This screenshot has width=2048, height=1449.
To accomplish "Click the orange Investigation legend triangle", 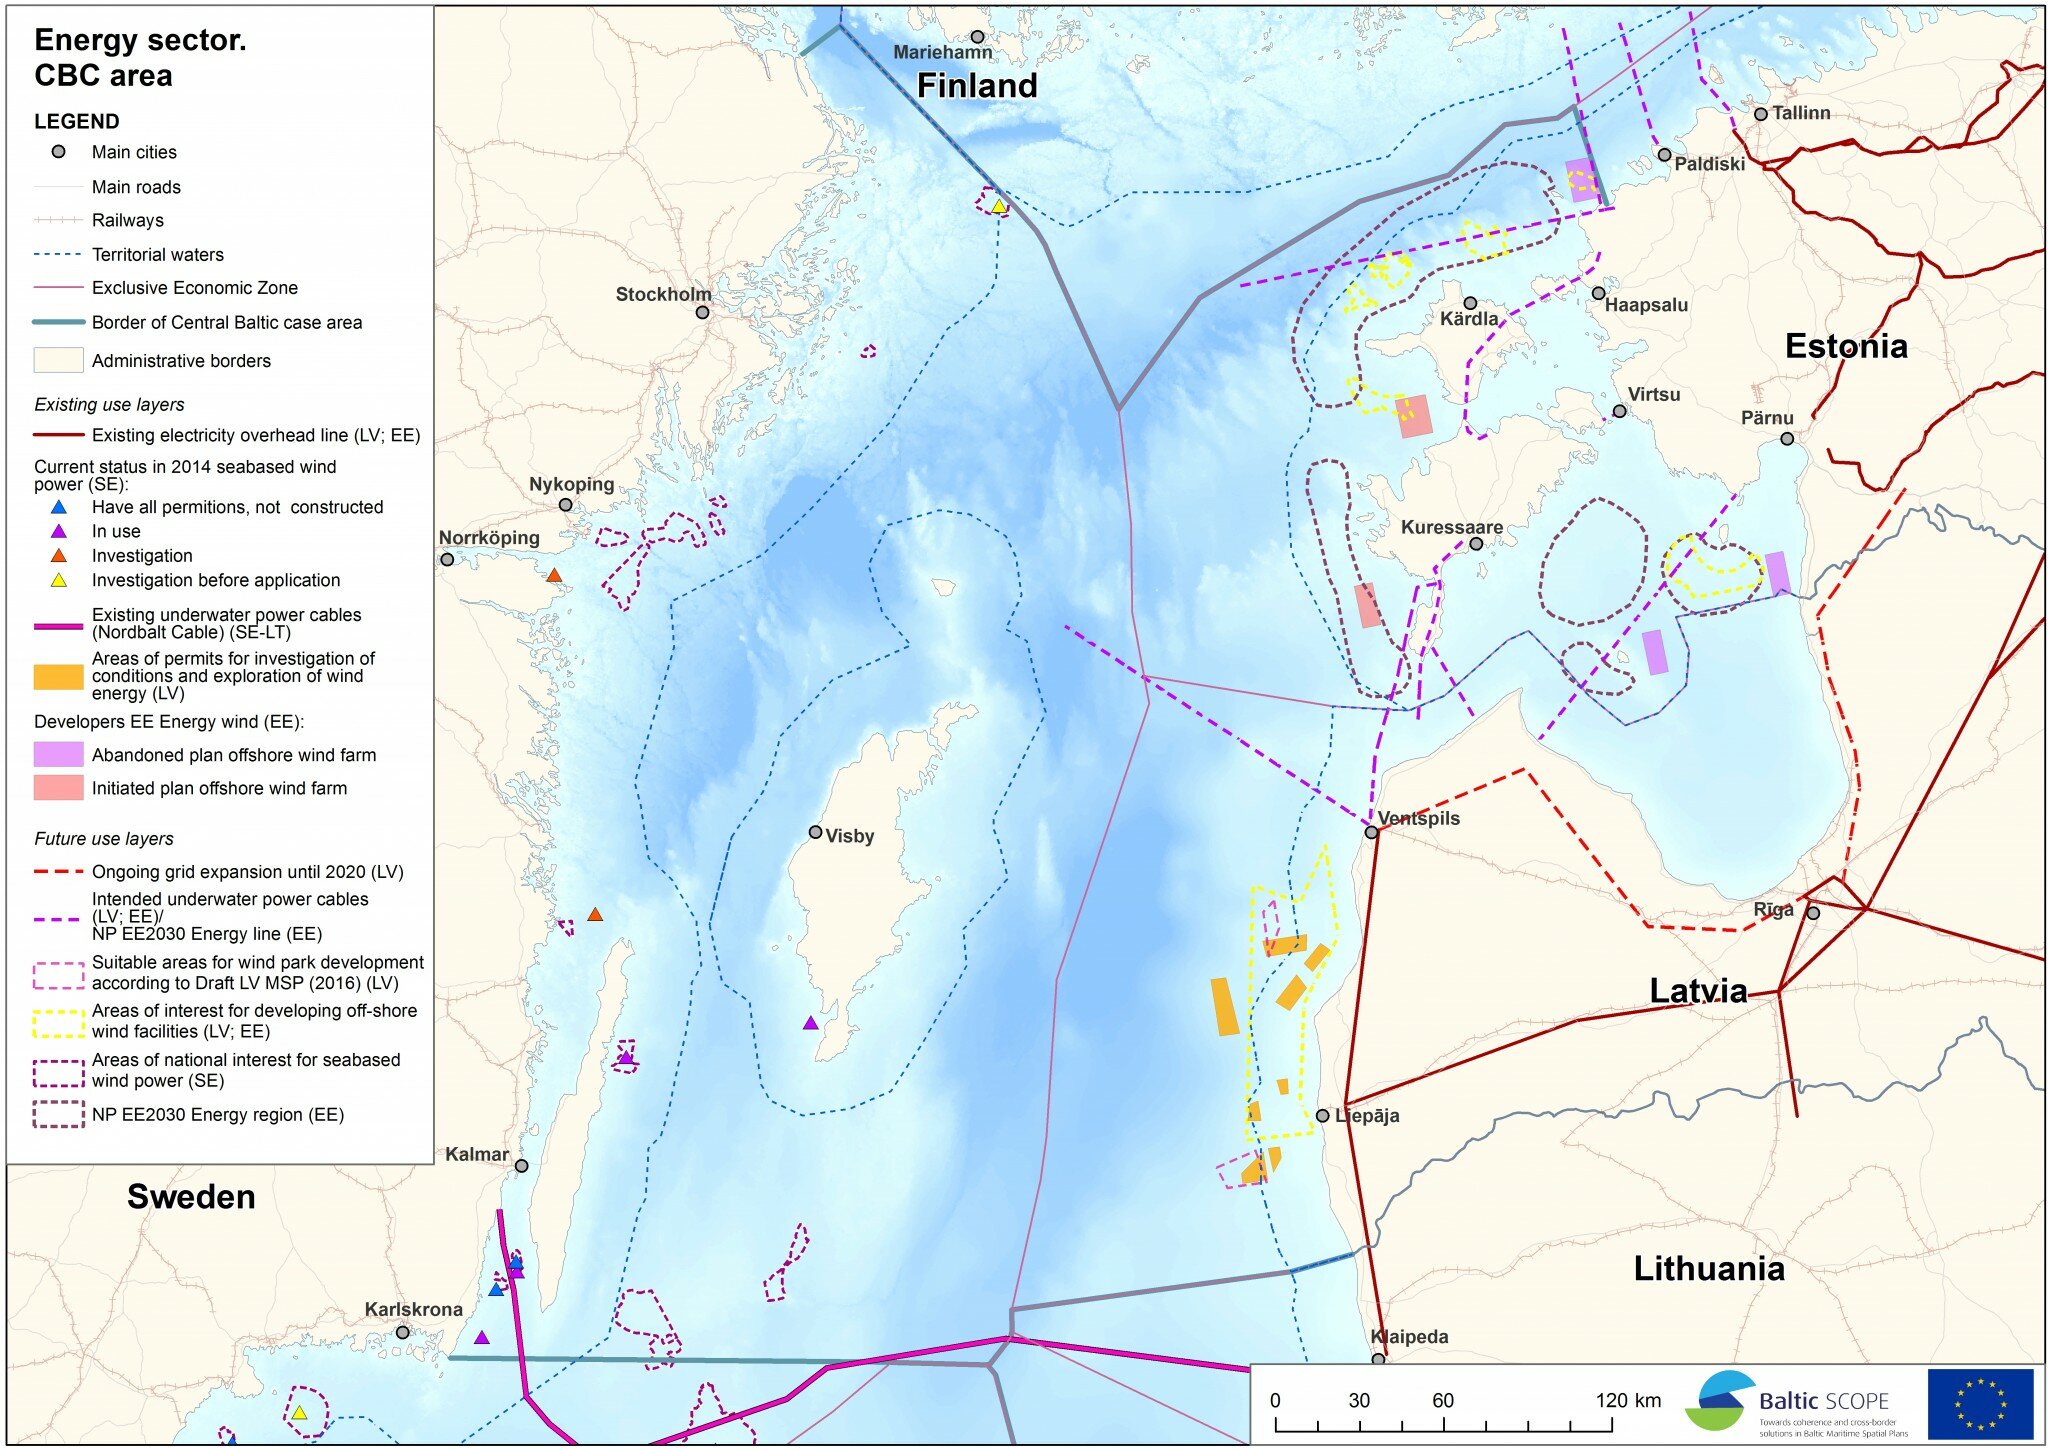I will coord(59,556).
